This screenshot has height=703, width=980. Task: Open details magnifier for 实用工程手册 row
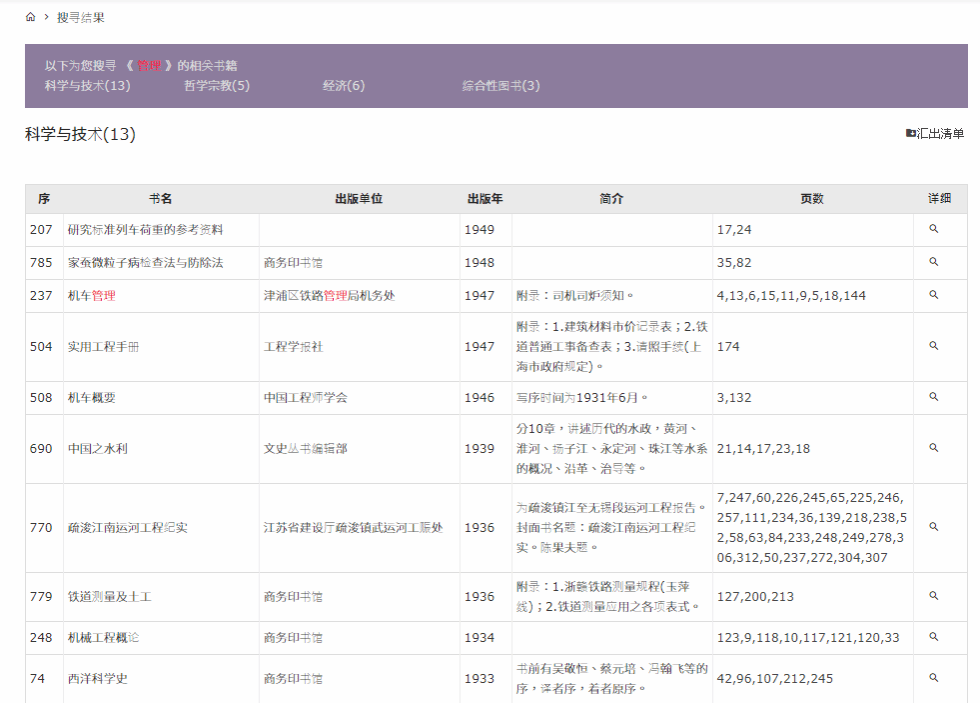tap(933, 346)
